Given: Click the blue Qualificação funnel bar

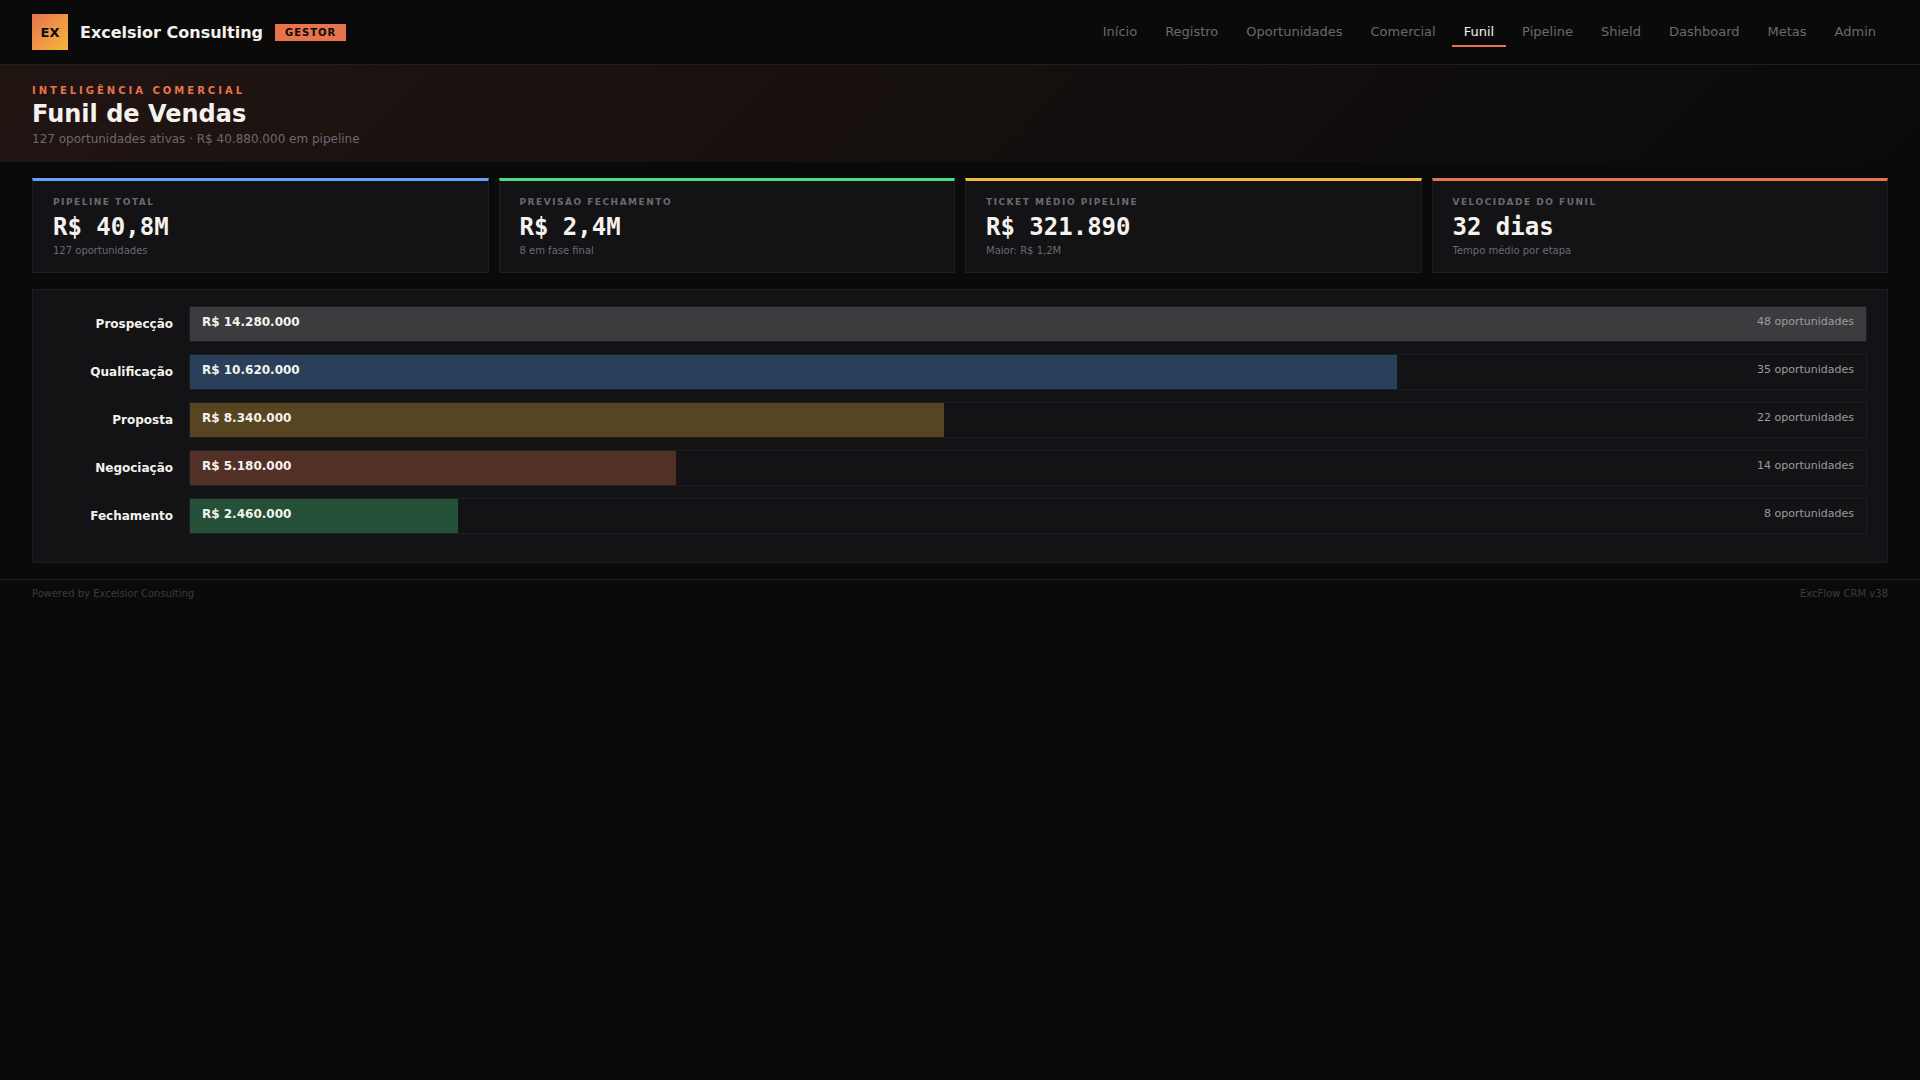Looking at the screenshot, I should pyautogui.click(x=792, y=372).
